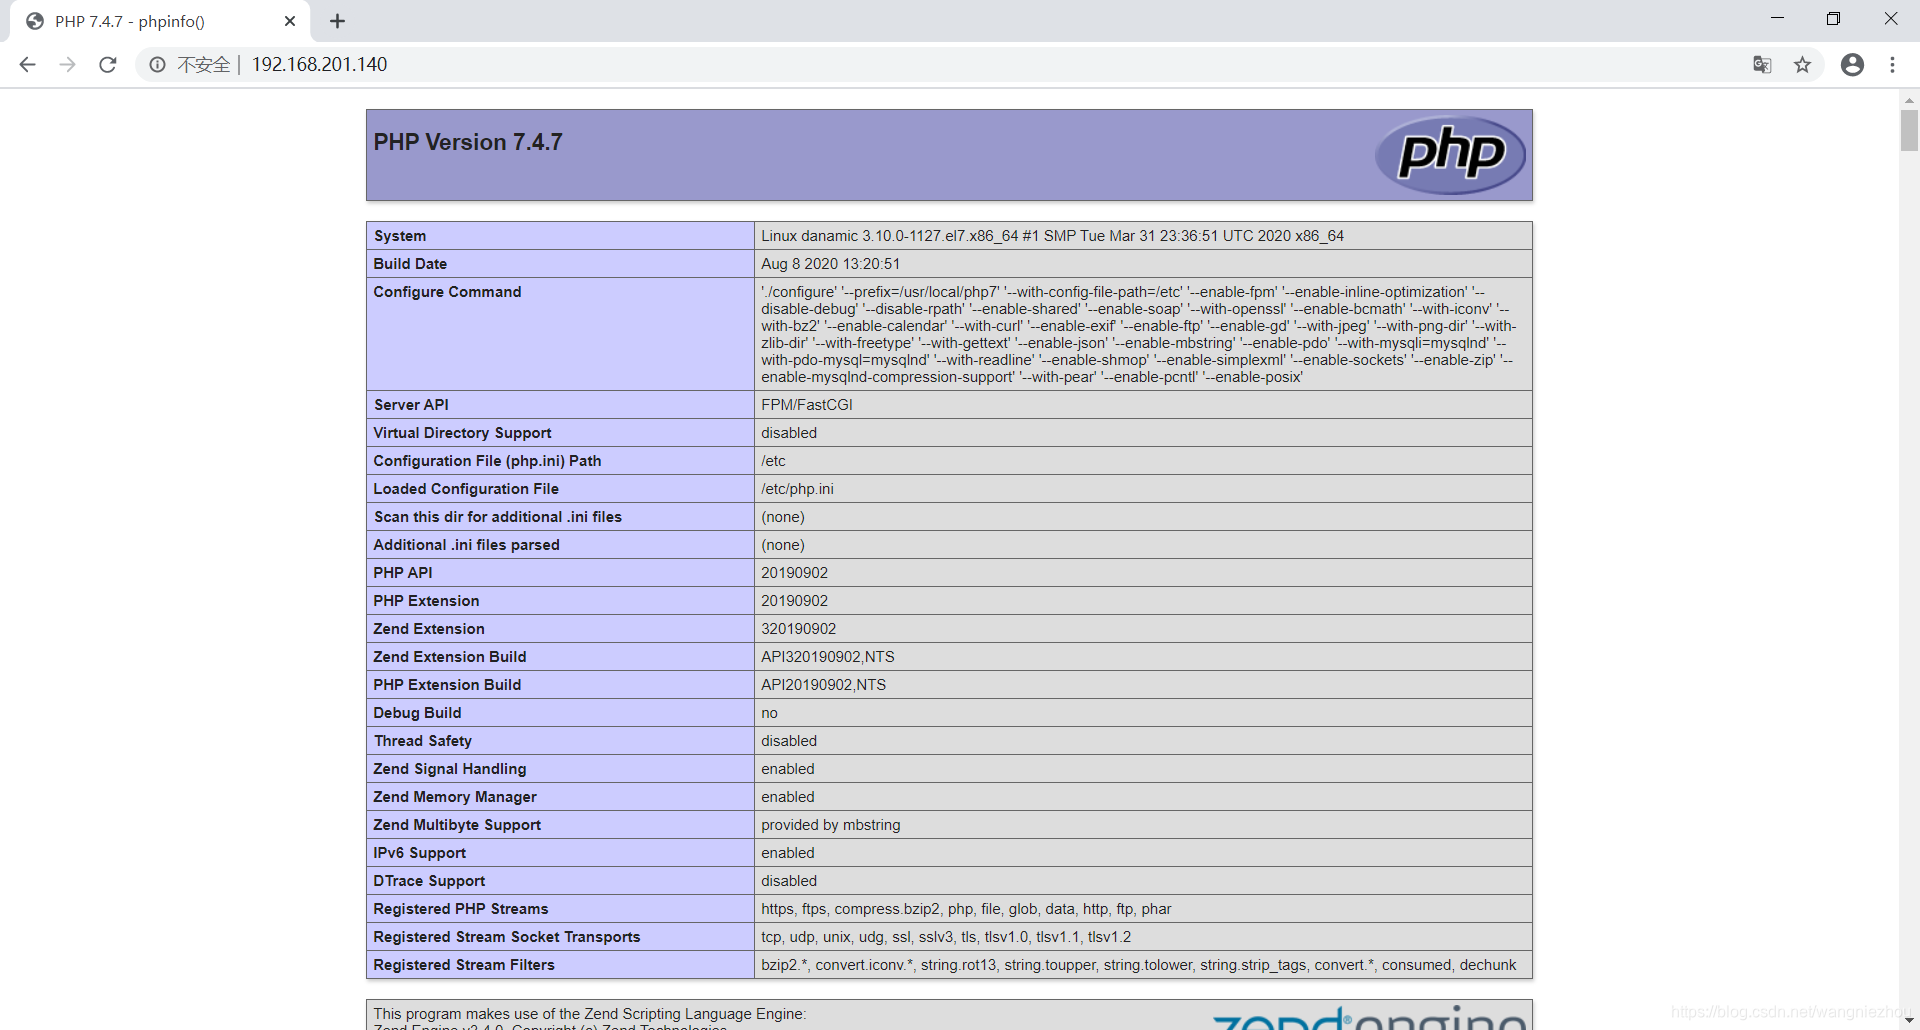Click the 'Configure Command' label

click(447, 292)
